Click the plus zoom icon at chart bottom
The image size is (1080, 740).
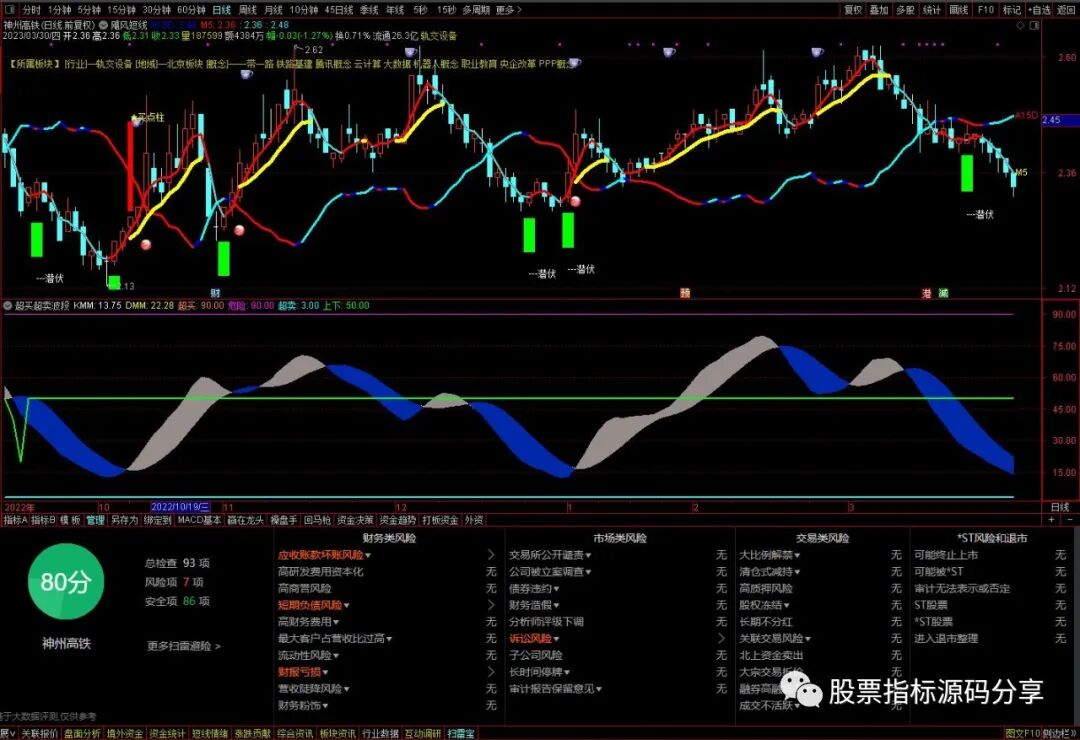pos(1051,520)
